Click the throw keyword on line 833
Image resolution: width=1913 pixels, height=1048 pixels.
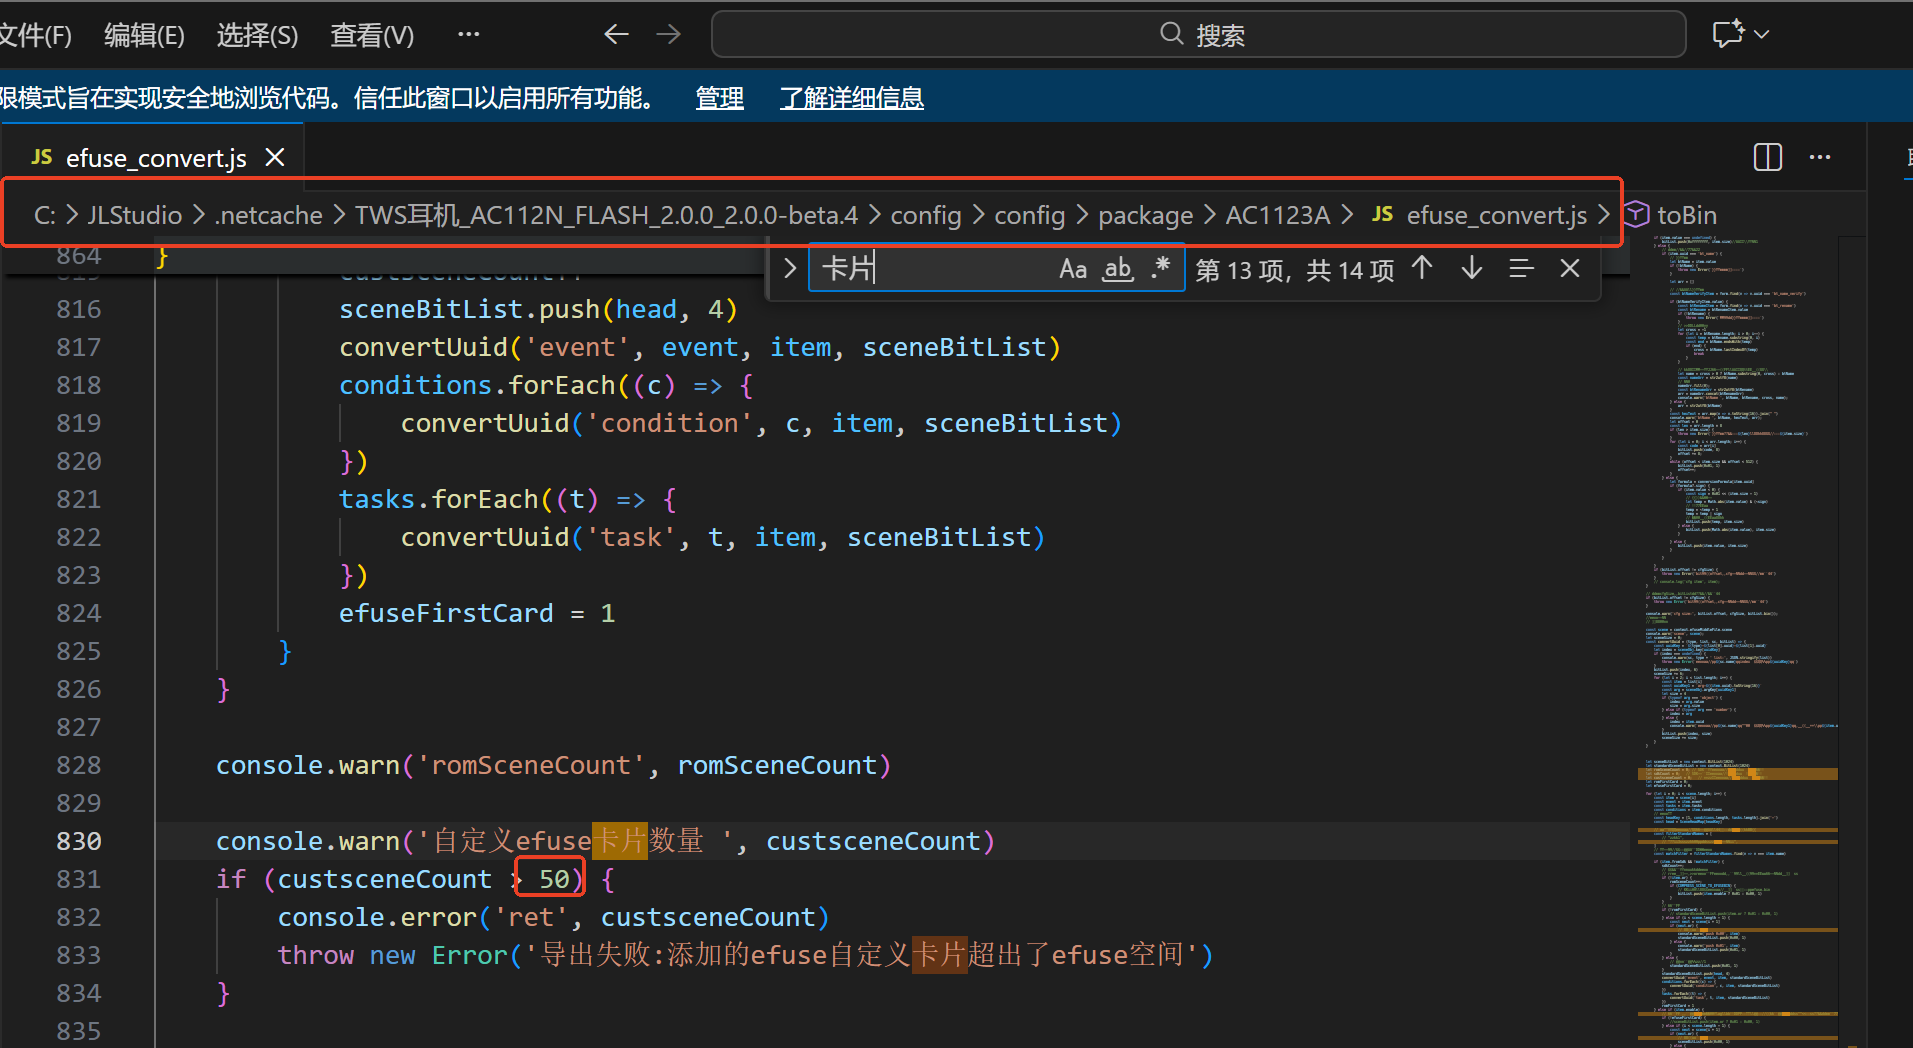click(x=316, y=955)
